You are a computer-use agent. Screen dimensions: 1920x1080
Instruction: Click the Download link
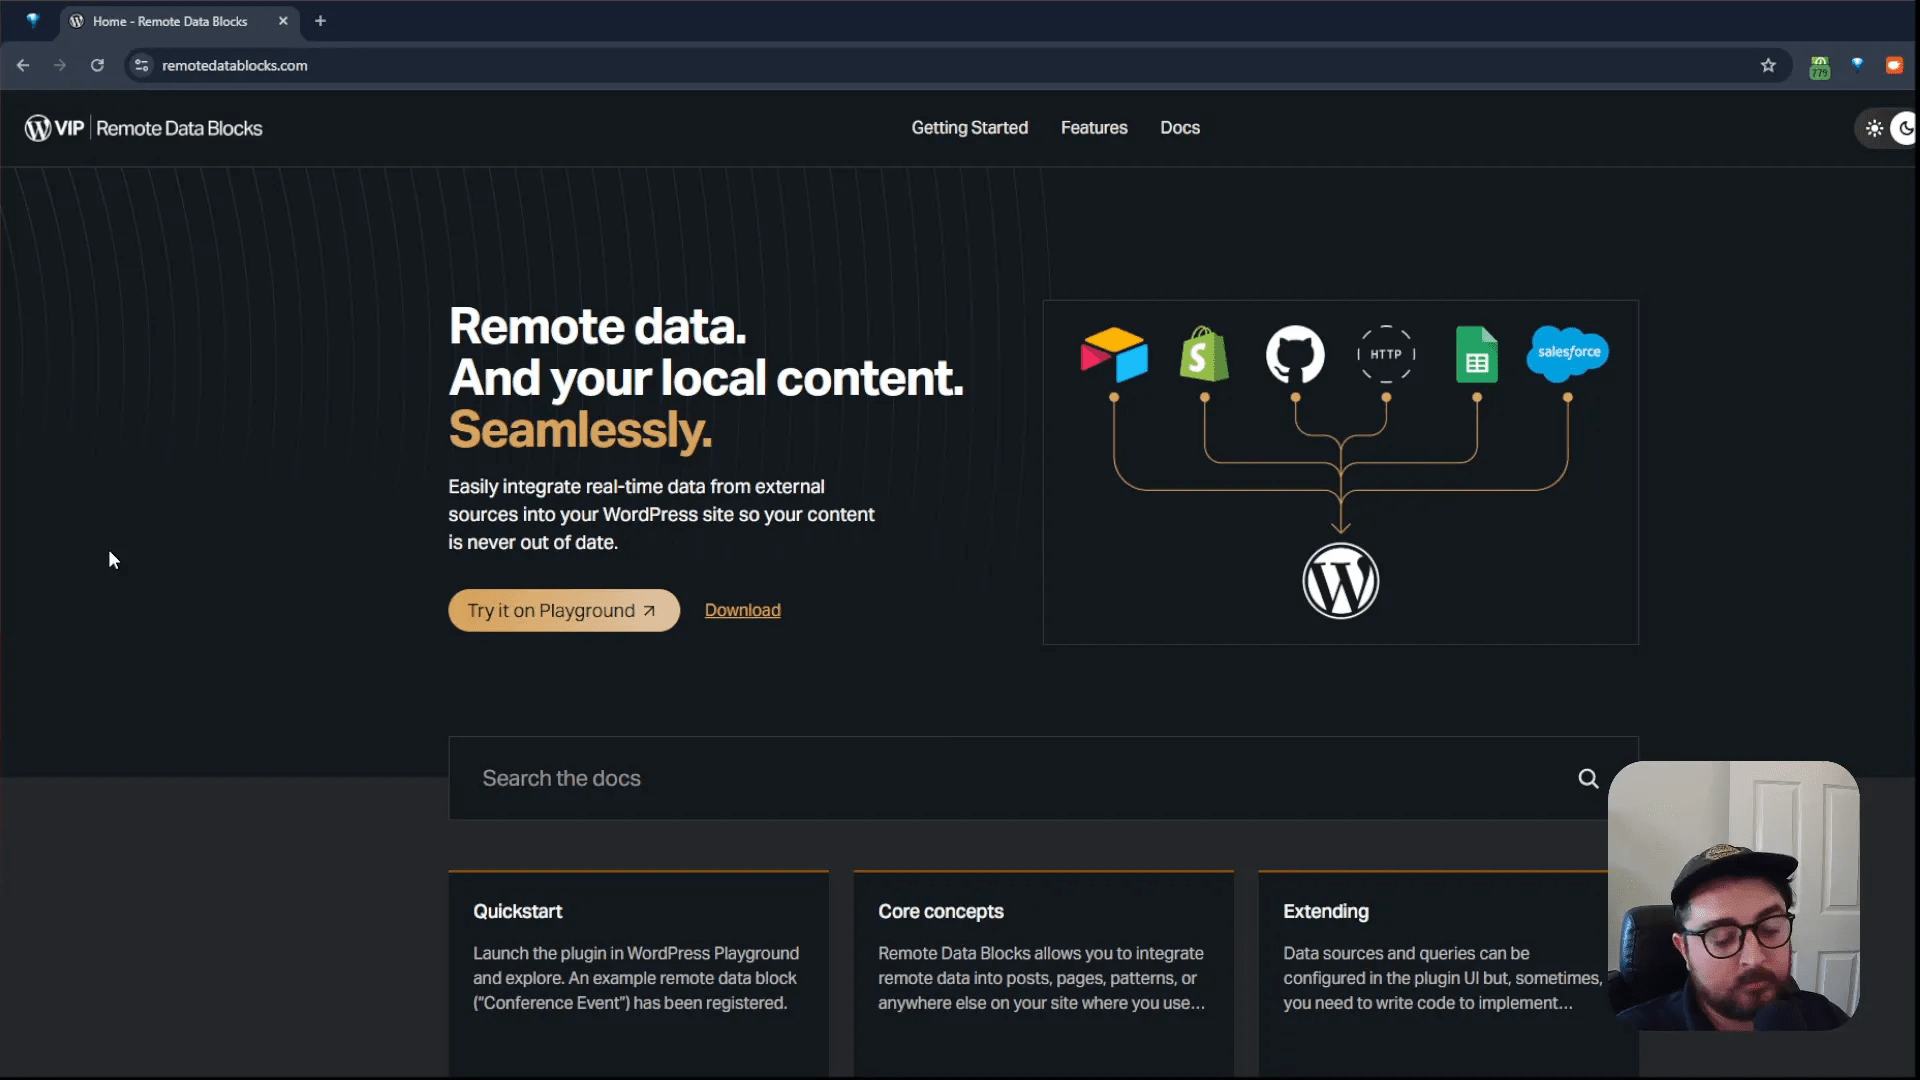(743, 610)
